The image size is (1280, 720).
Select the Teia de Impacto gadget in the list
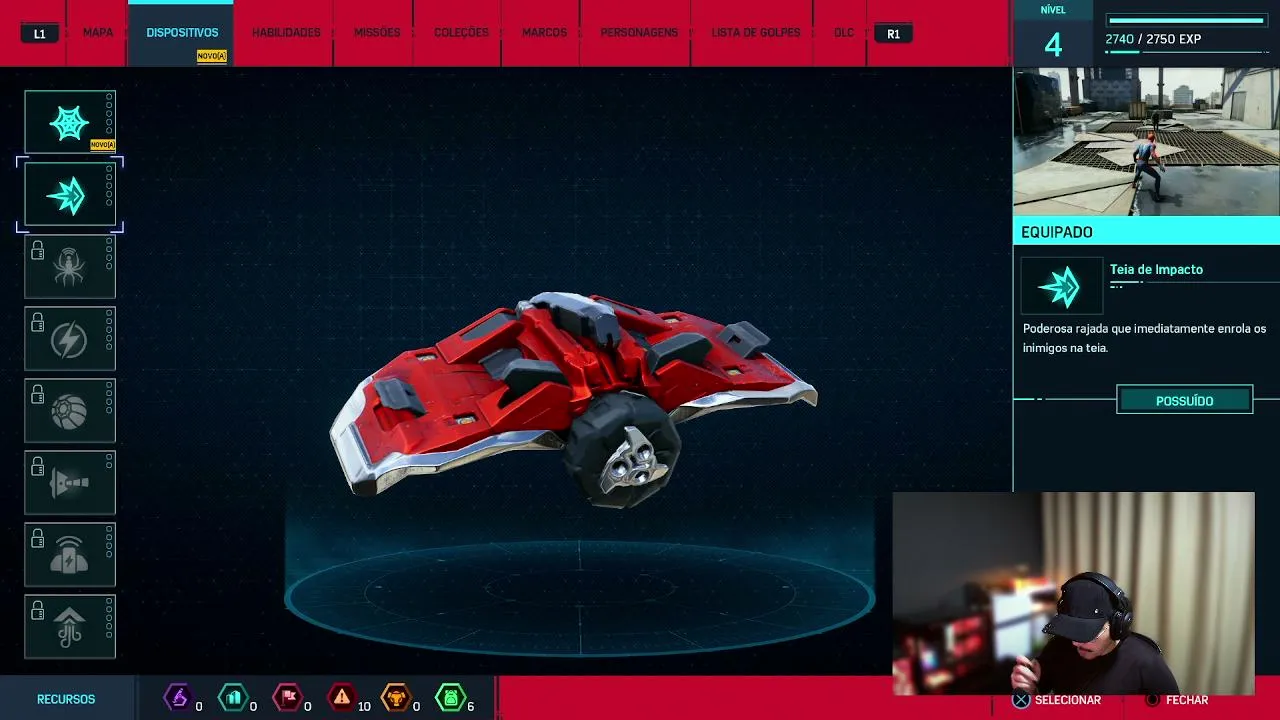[x=70, y=195]
